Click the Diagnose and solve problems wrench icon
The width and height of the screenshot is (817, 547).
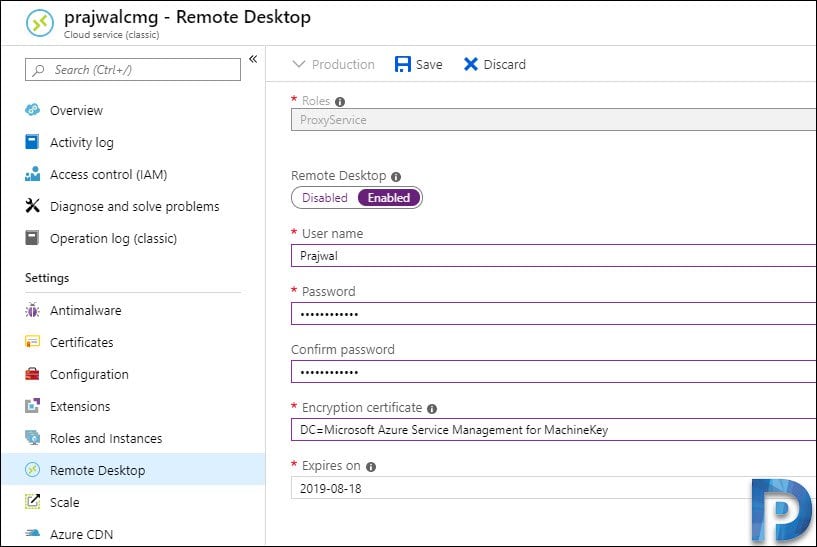tap(32, 206)
